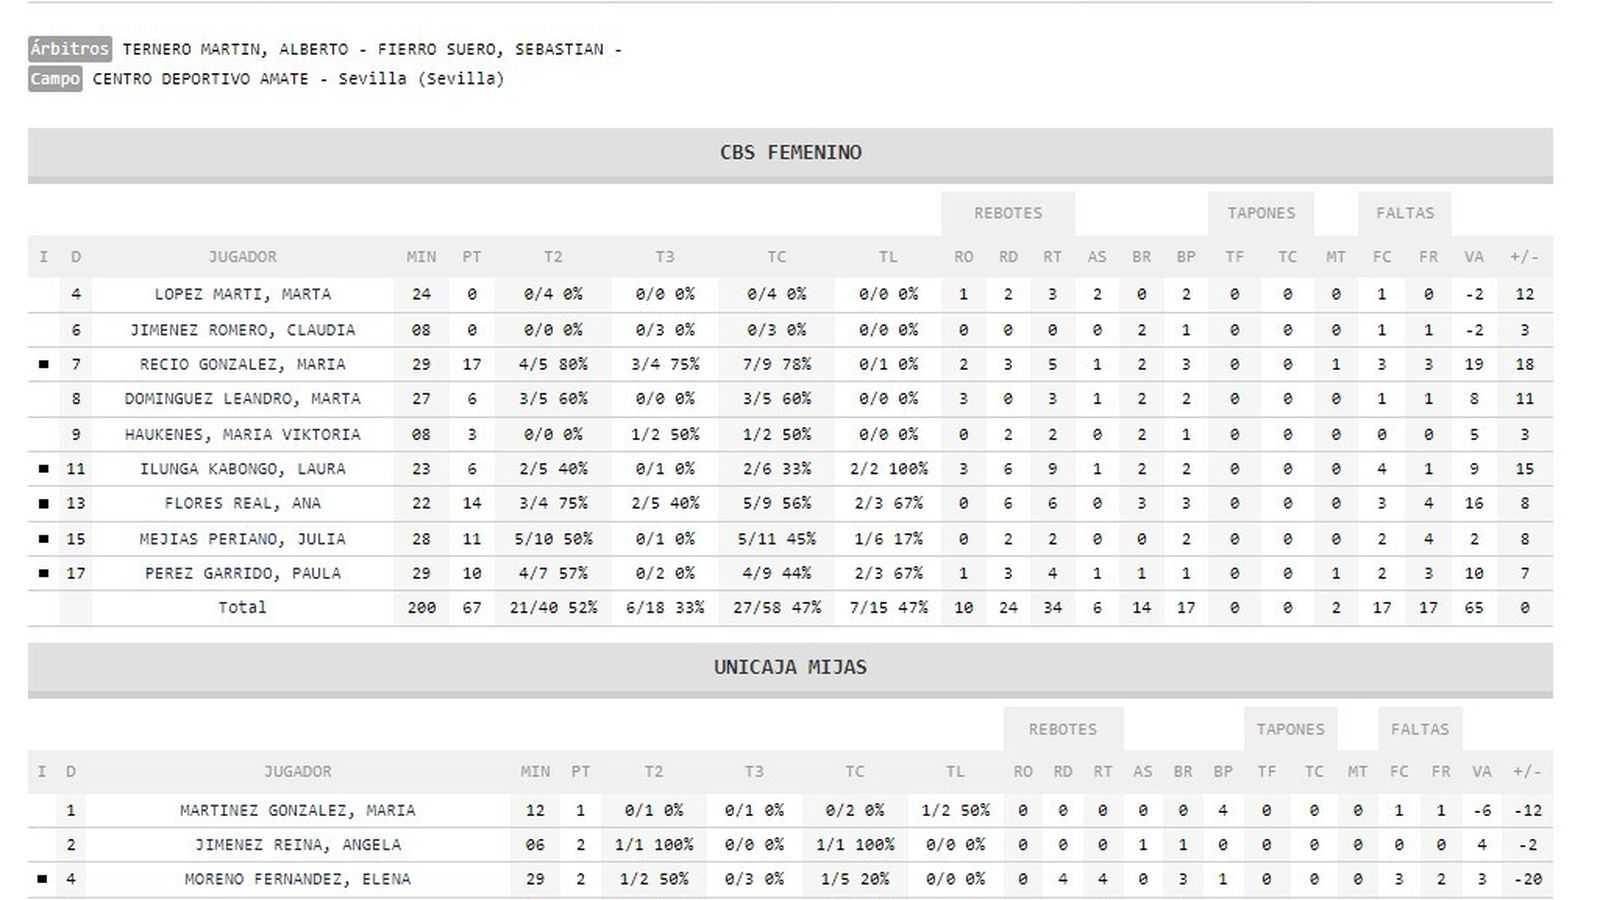
Task: Select the CBS FEMENINO team header
Action: pyautogui.click(x=790, y=153)
